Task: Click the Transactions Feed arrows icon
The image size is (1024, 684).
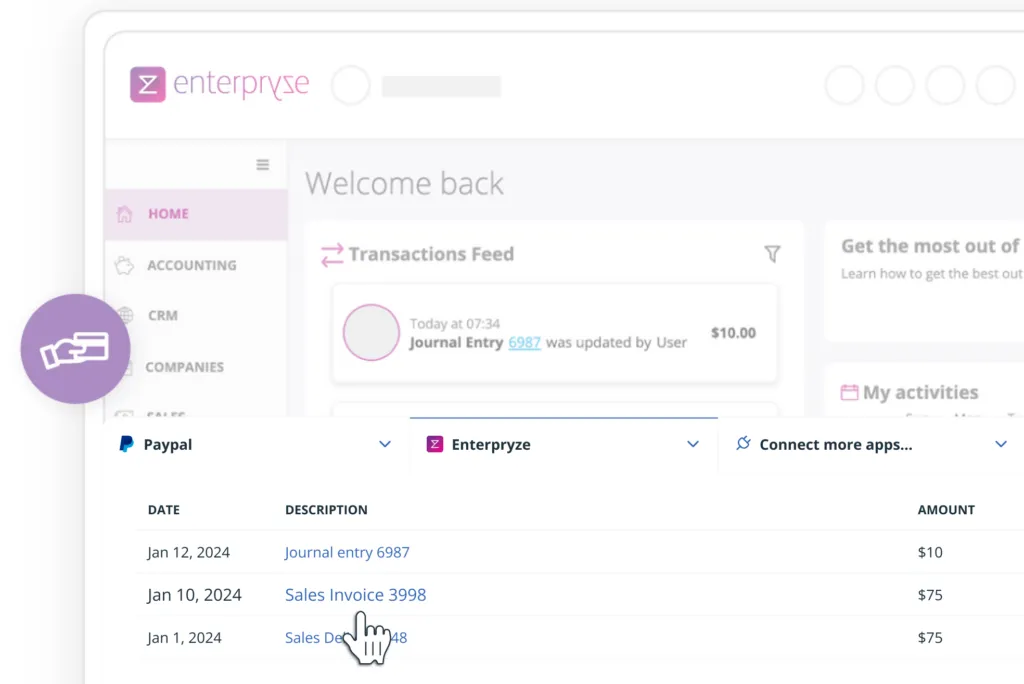Action: [332, 255]
